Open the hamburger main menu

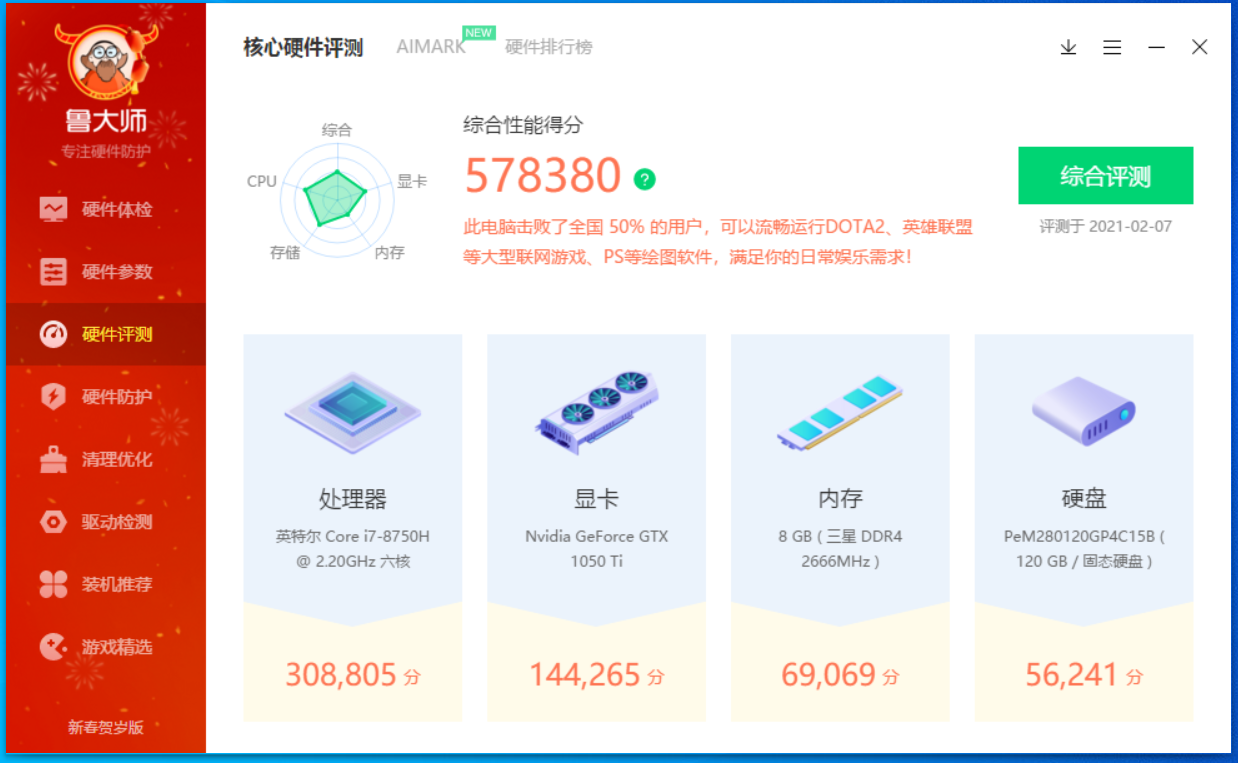[1112, 47]
